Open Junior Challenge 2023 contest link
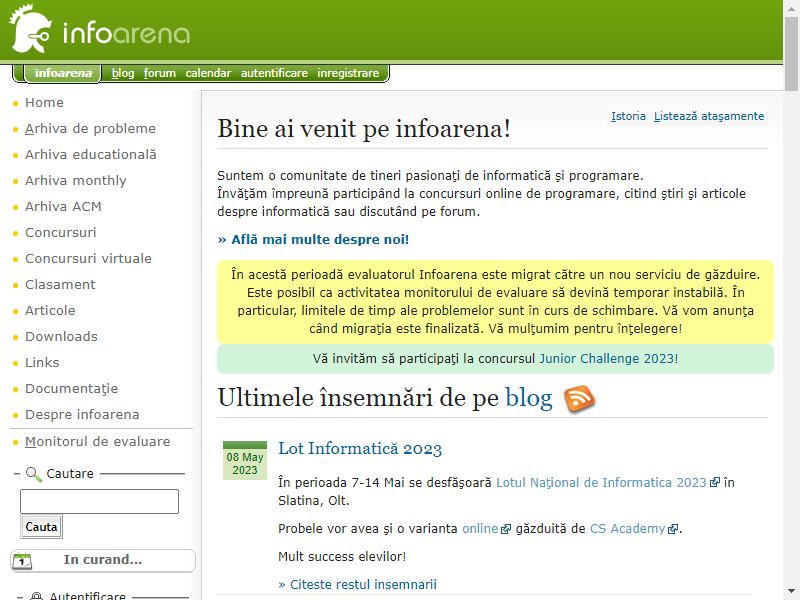 (x=607, y=359)
